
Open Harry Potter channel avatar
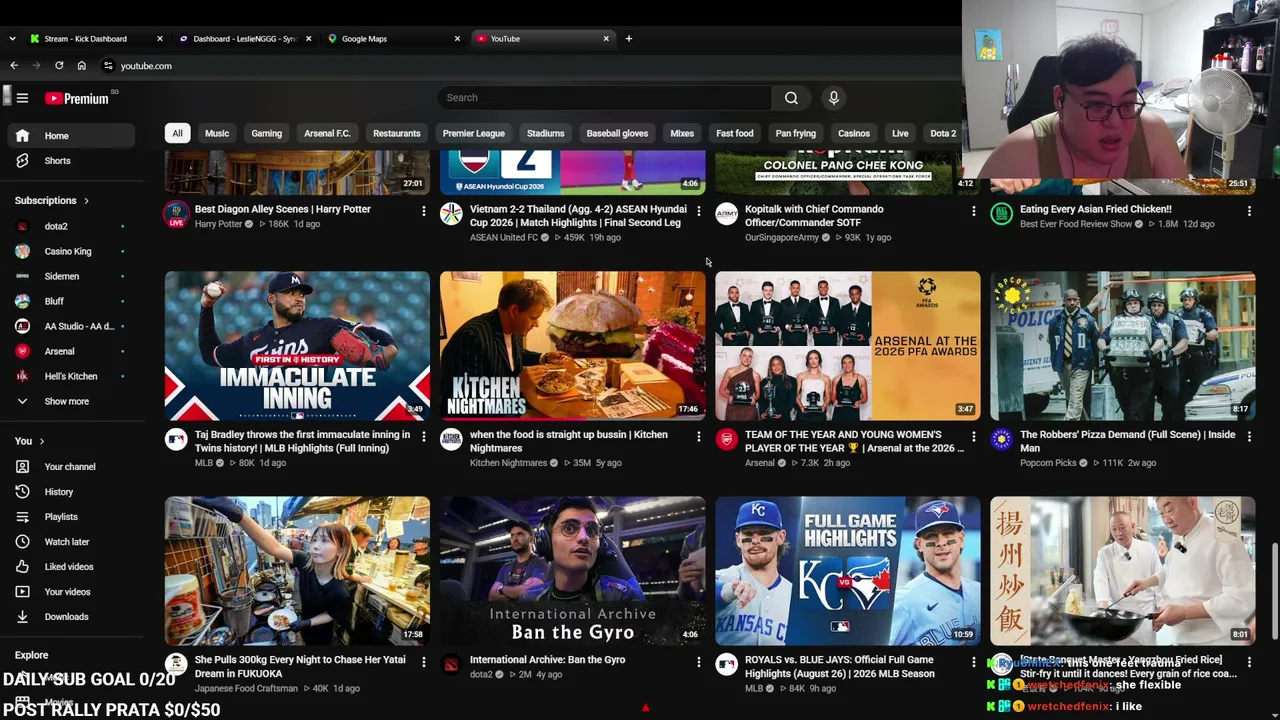point(176,214)
